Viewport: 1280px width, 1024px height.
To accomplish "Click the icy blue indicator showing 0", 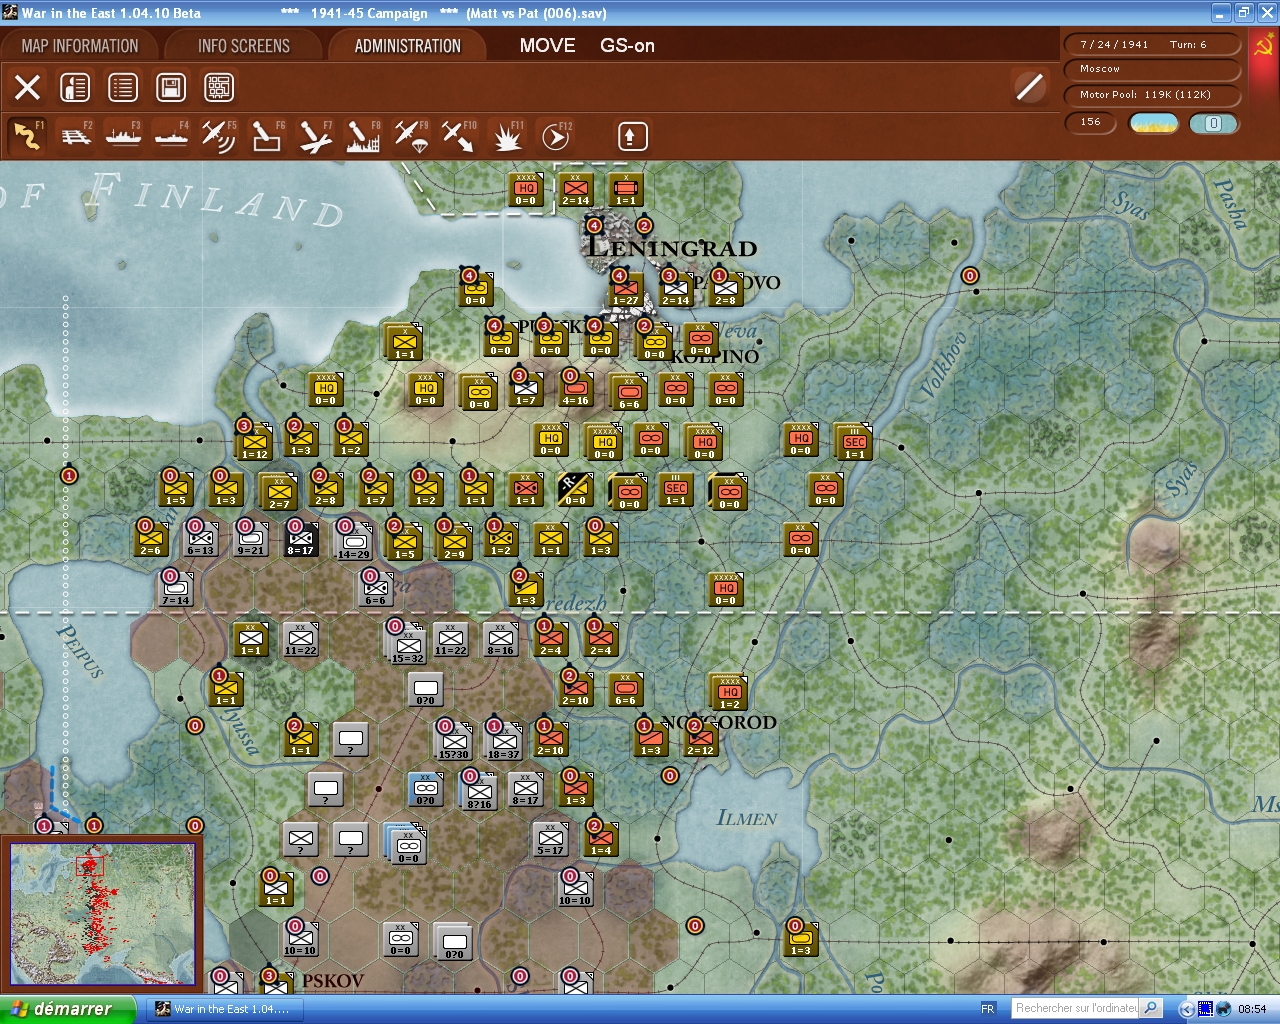I will tap(1213, 123).
